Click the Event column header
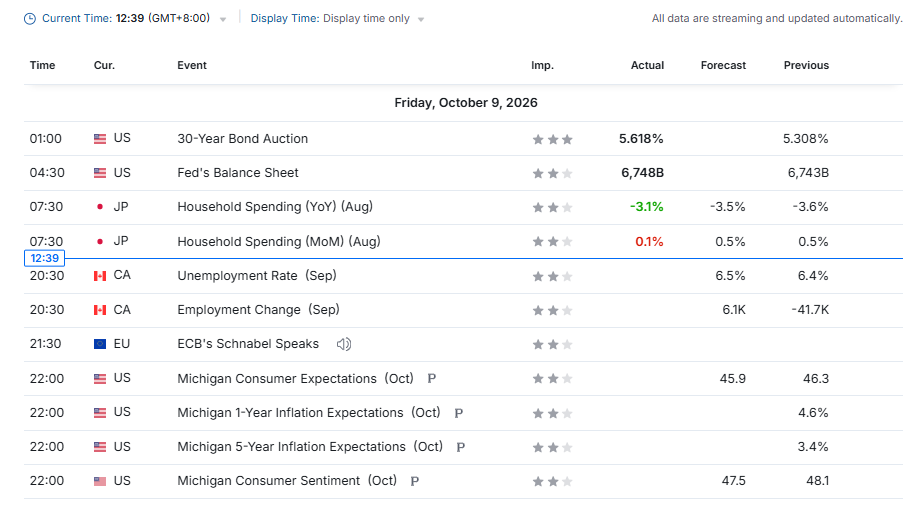This screenshot has height=515, width=915. pos(192,65)
